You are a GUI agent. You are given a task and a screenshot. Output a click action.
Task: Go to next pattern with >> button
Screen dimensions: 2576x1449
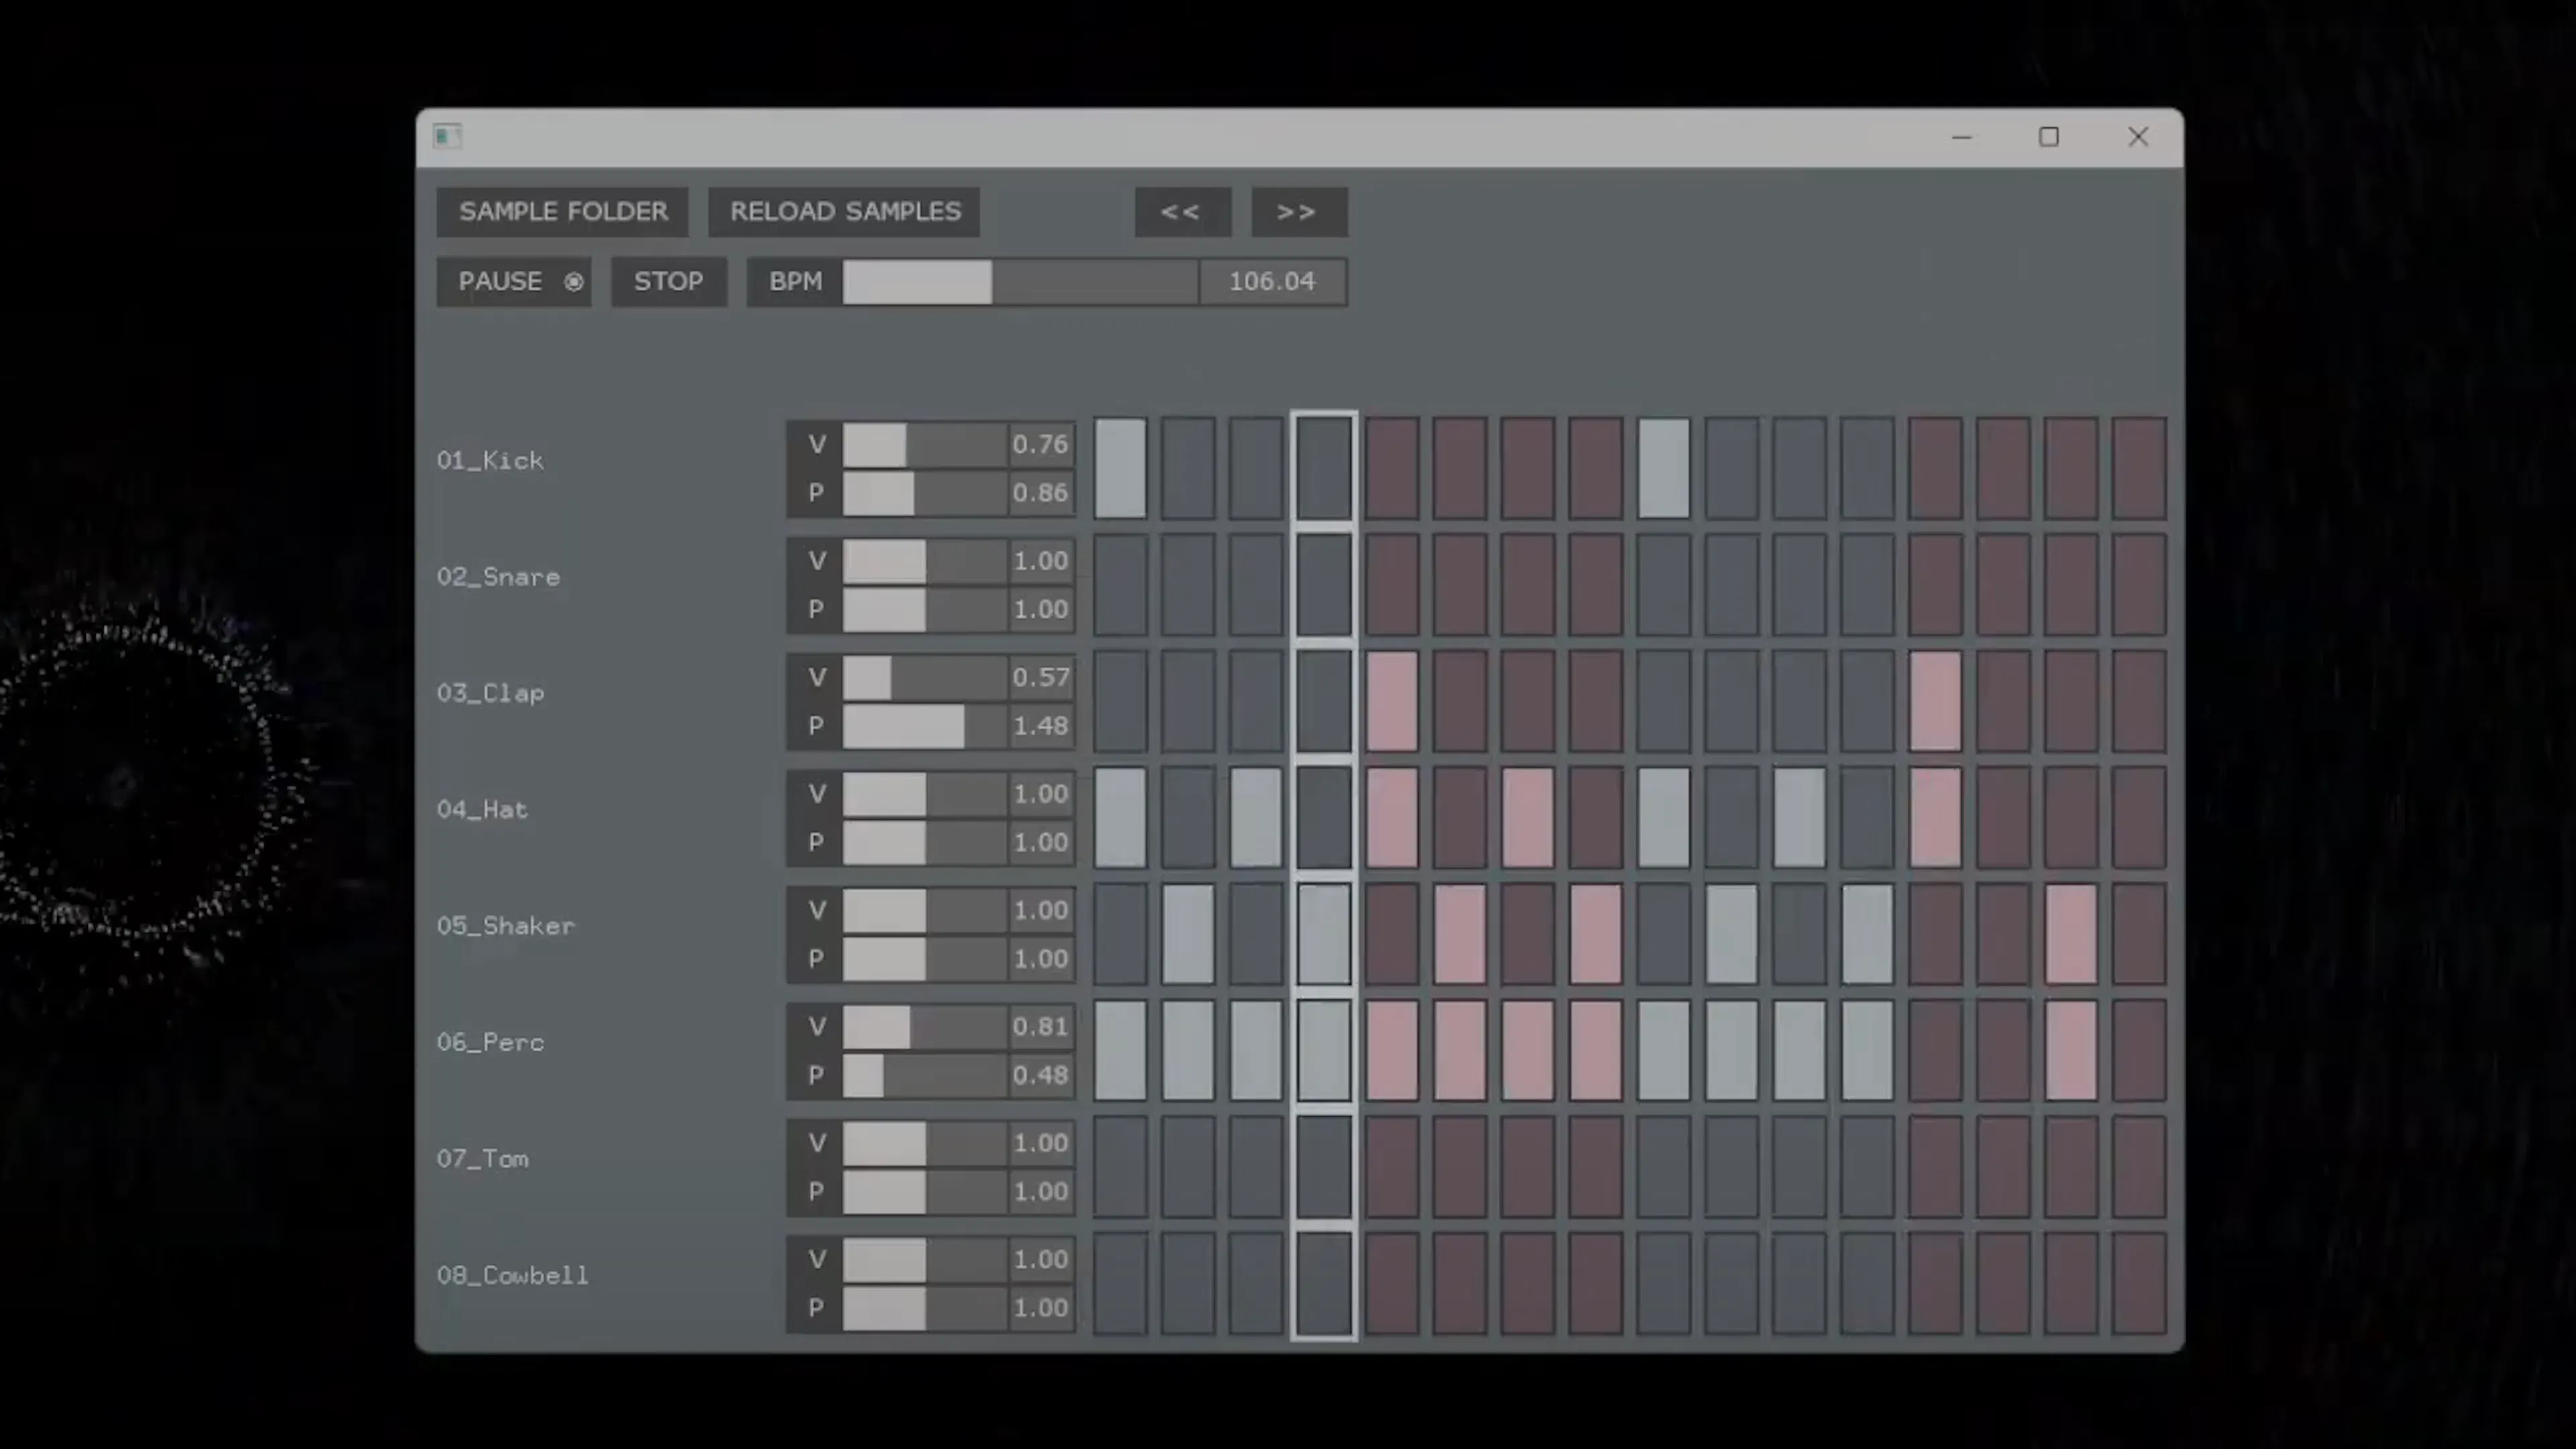1298,212
